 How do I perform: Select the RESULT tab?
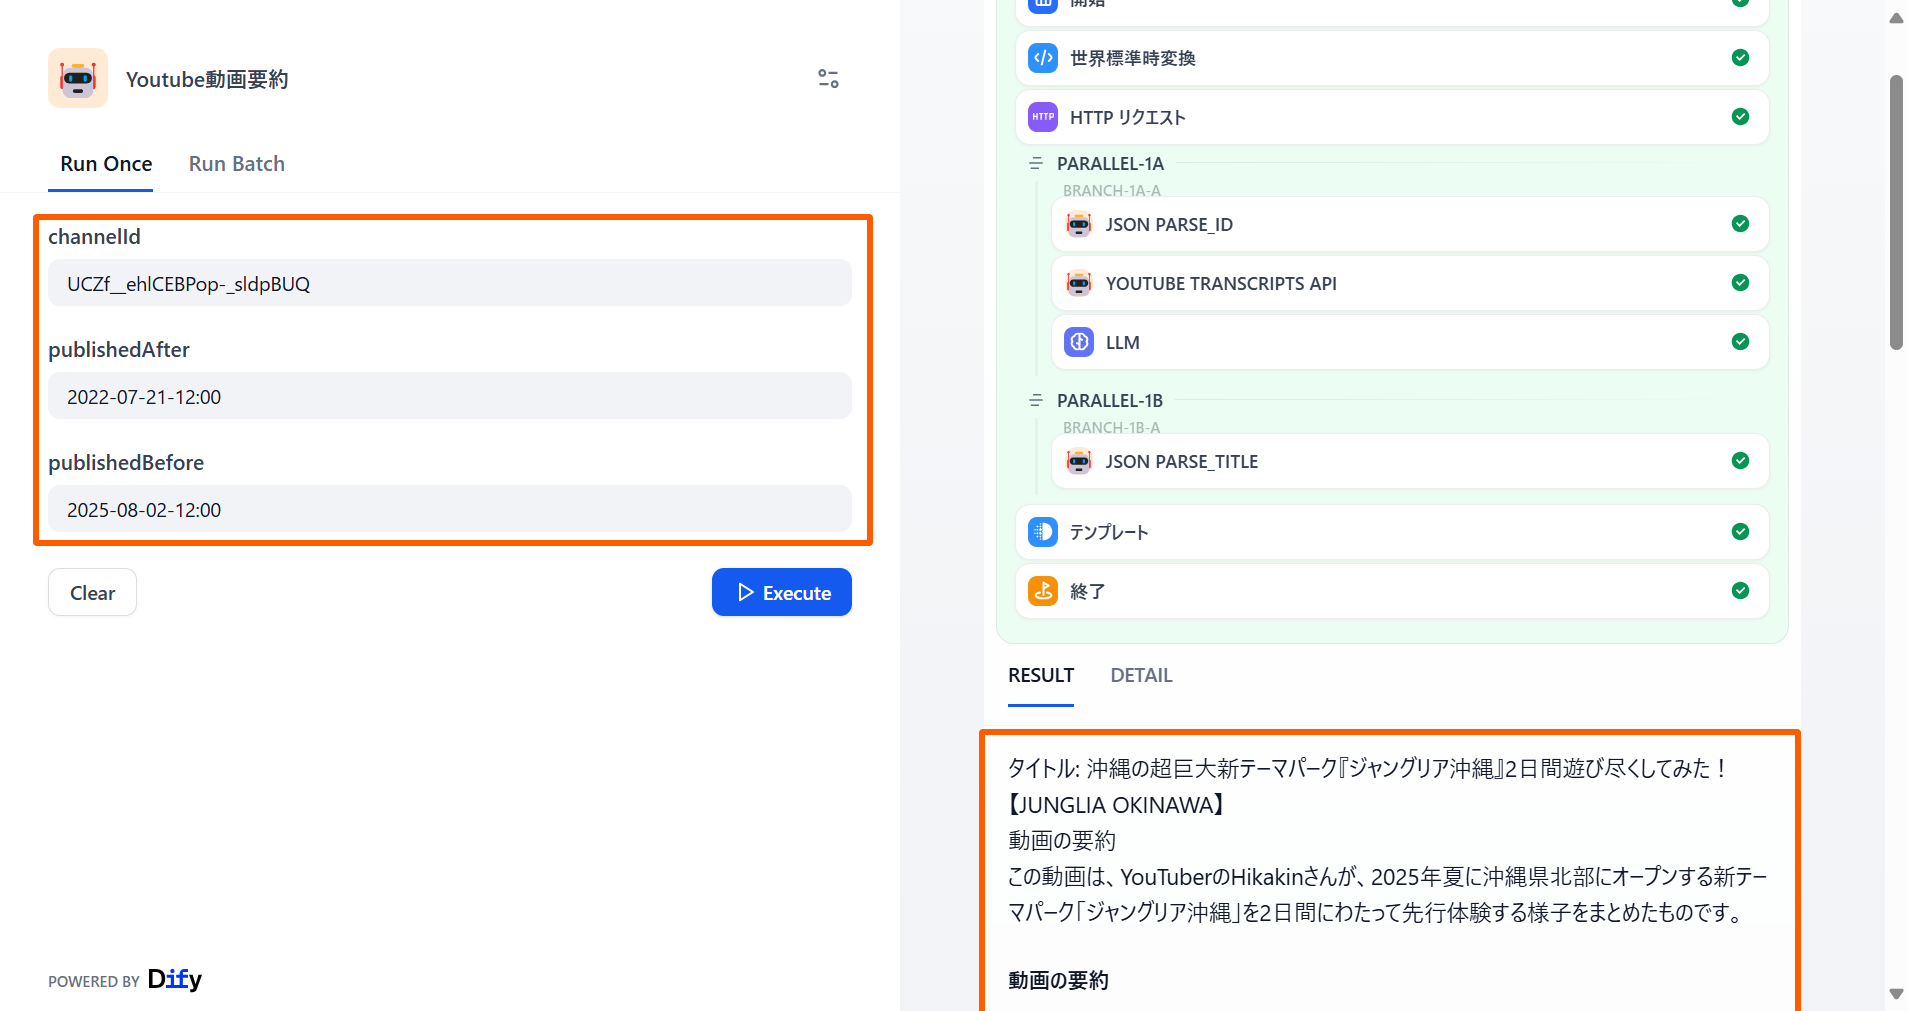[1040, 676]
